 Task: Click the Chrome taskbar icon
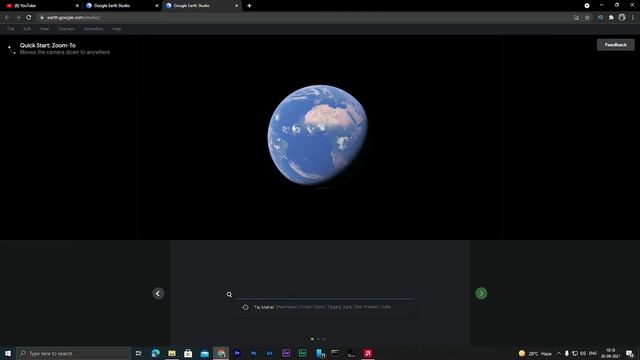221,353
